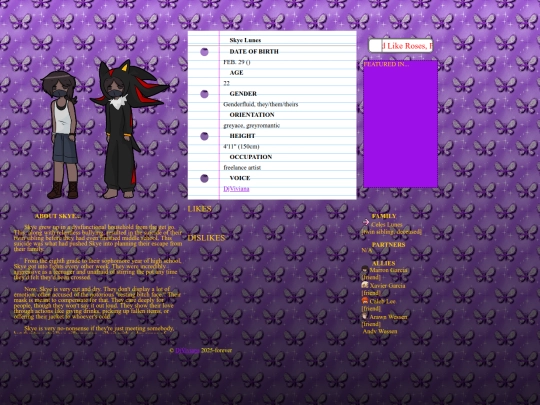Click the scrolling 'Like Roses' marquee box
The height and width of the screenshot is (405, 540).
pos(401,45)
